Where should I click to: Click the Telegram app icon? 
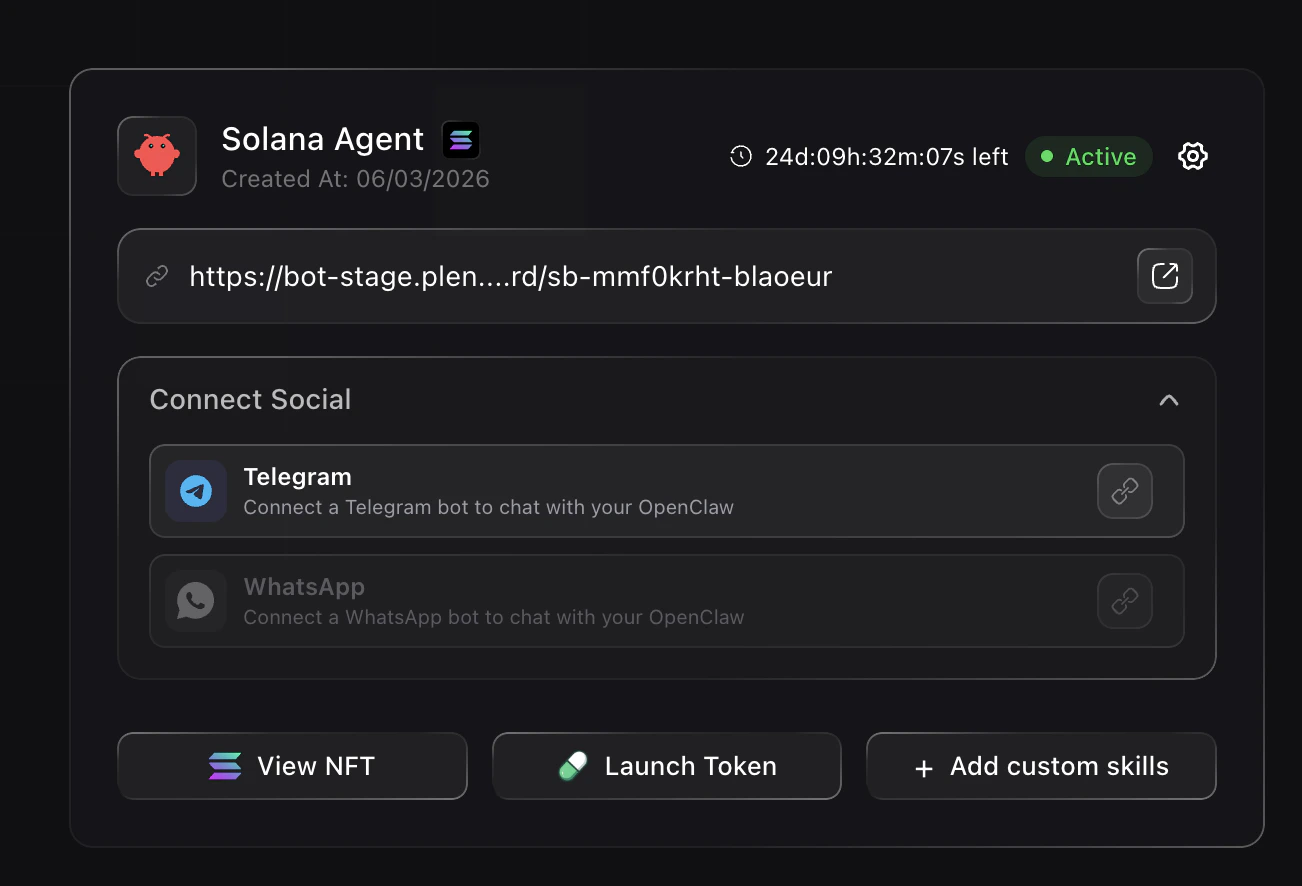195,491
